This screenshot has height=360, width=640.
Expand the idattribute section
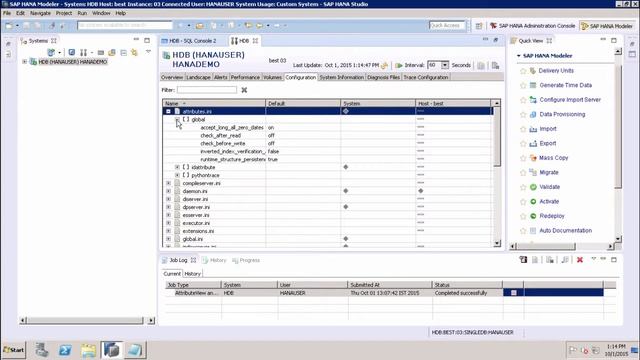(x=177, y=167)
